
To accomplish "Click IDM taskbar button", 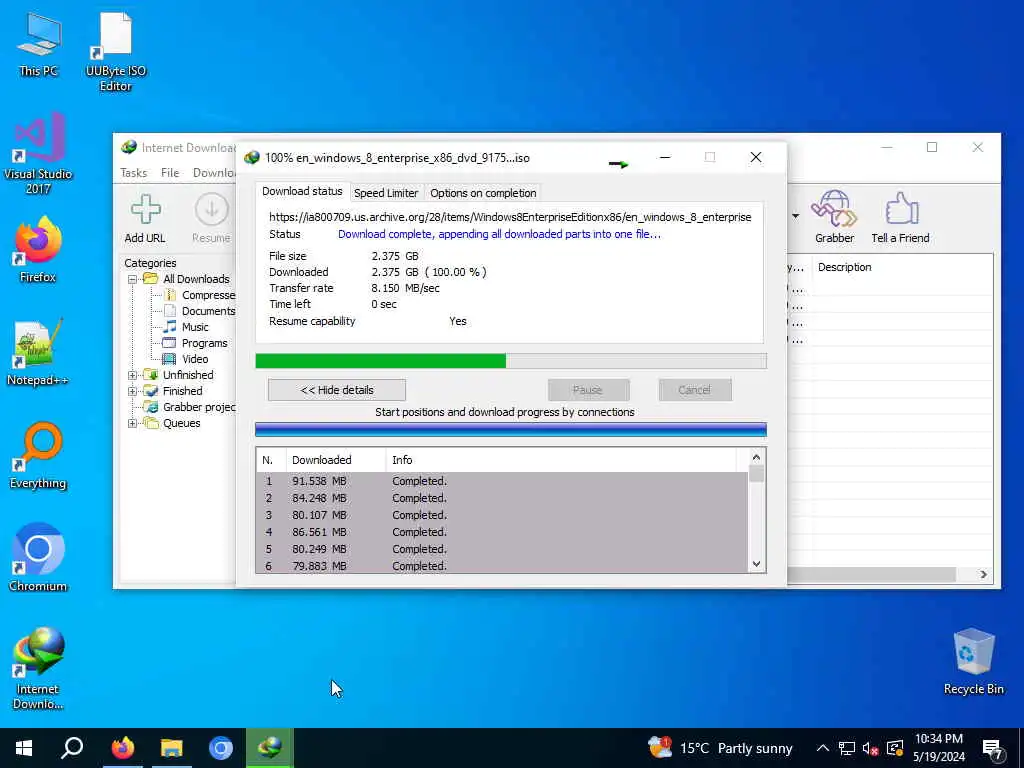I will pos(270,748).
